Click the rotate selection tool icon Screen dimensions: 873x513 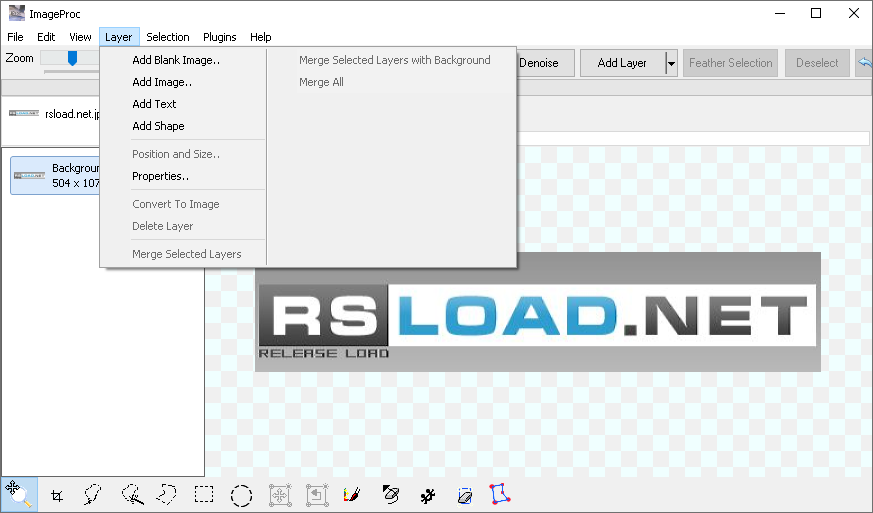(x=317, y=495)
